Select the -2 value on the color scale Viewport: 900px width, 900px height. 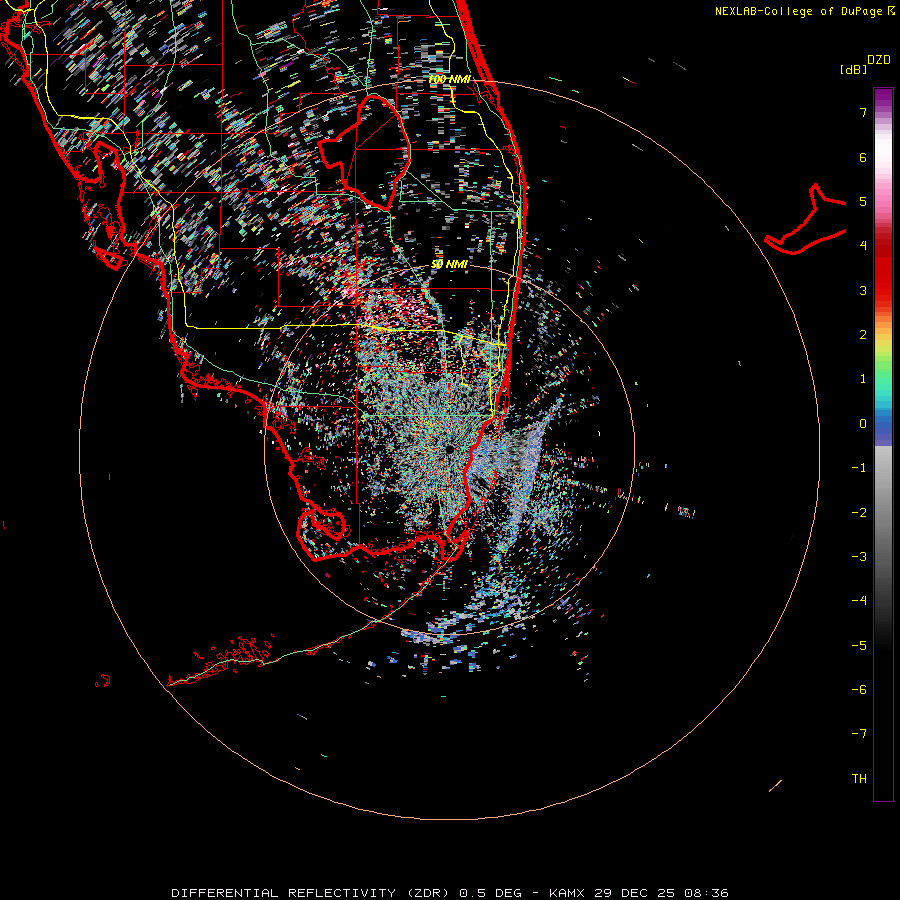(x=859, y=513)
